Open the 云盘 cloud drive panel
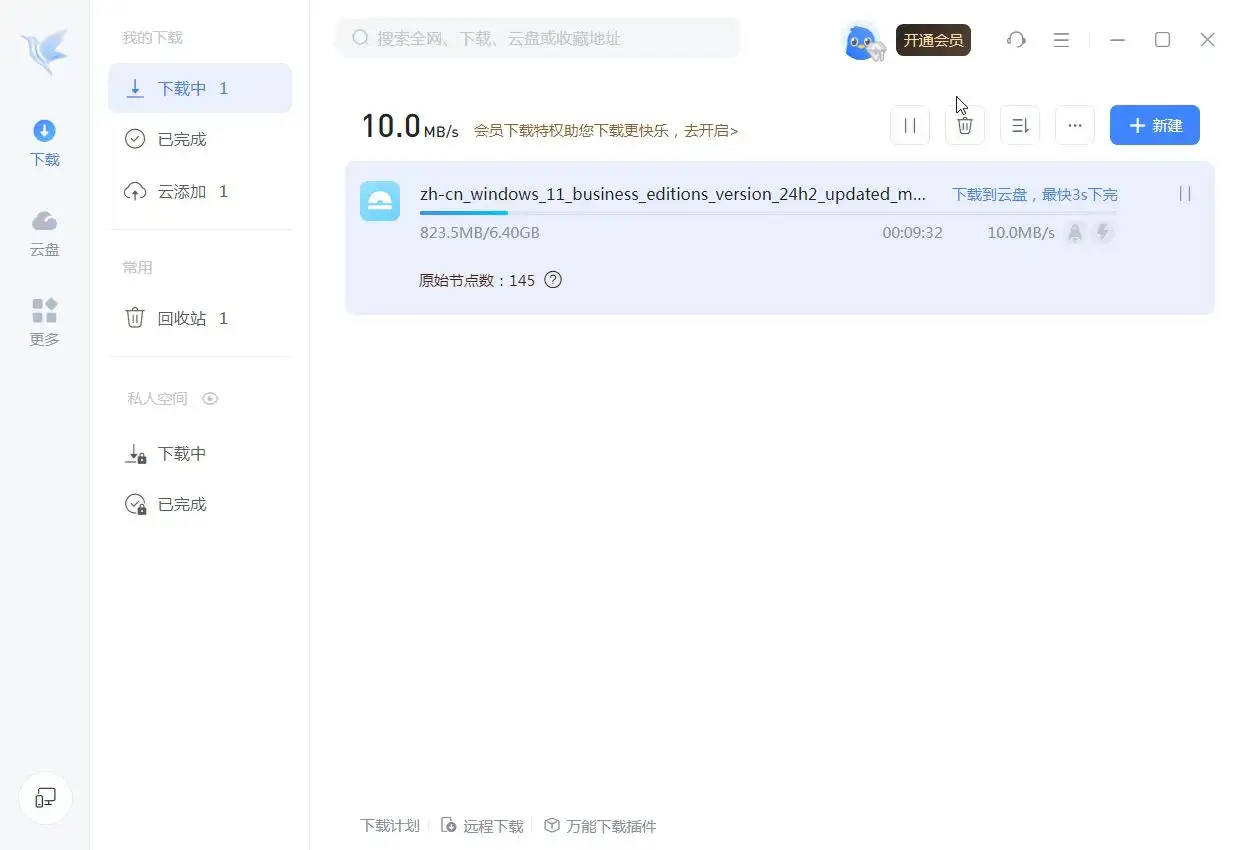Viewport: 1250px width, 850px height. pos(44,233)
